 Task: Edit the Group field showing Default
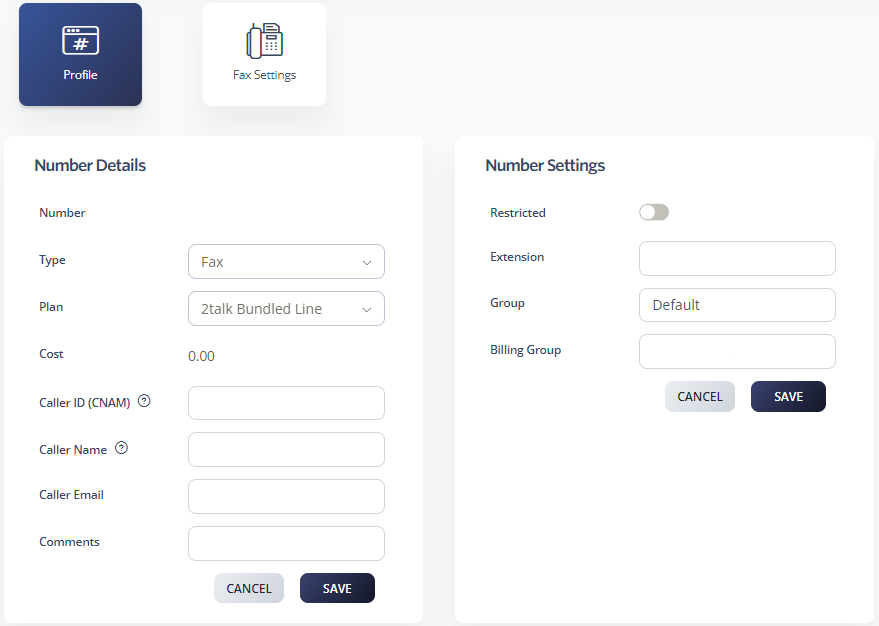pos(737,305)
